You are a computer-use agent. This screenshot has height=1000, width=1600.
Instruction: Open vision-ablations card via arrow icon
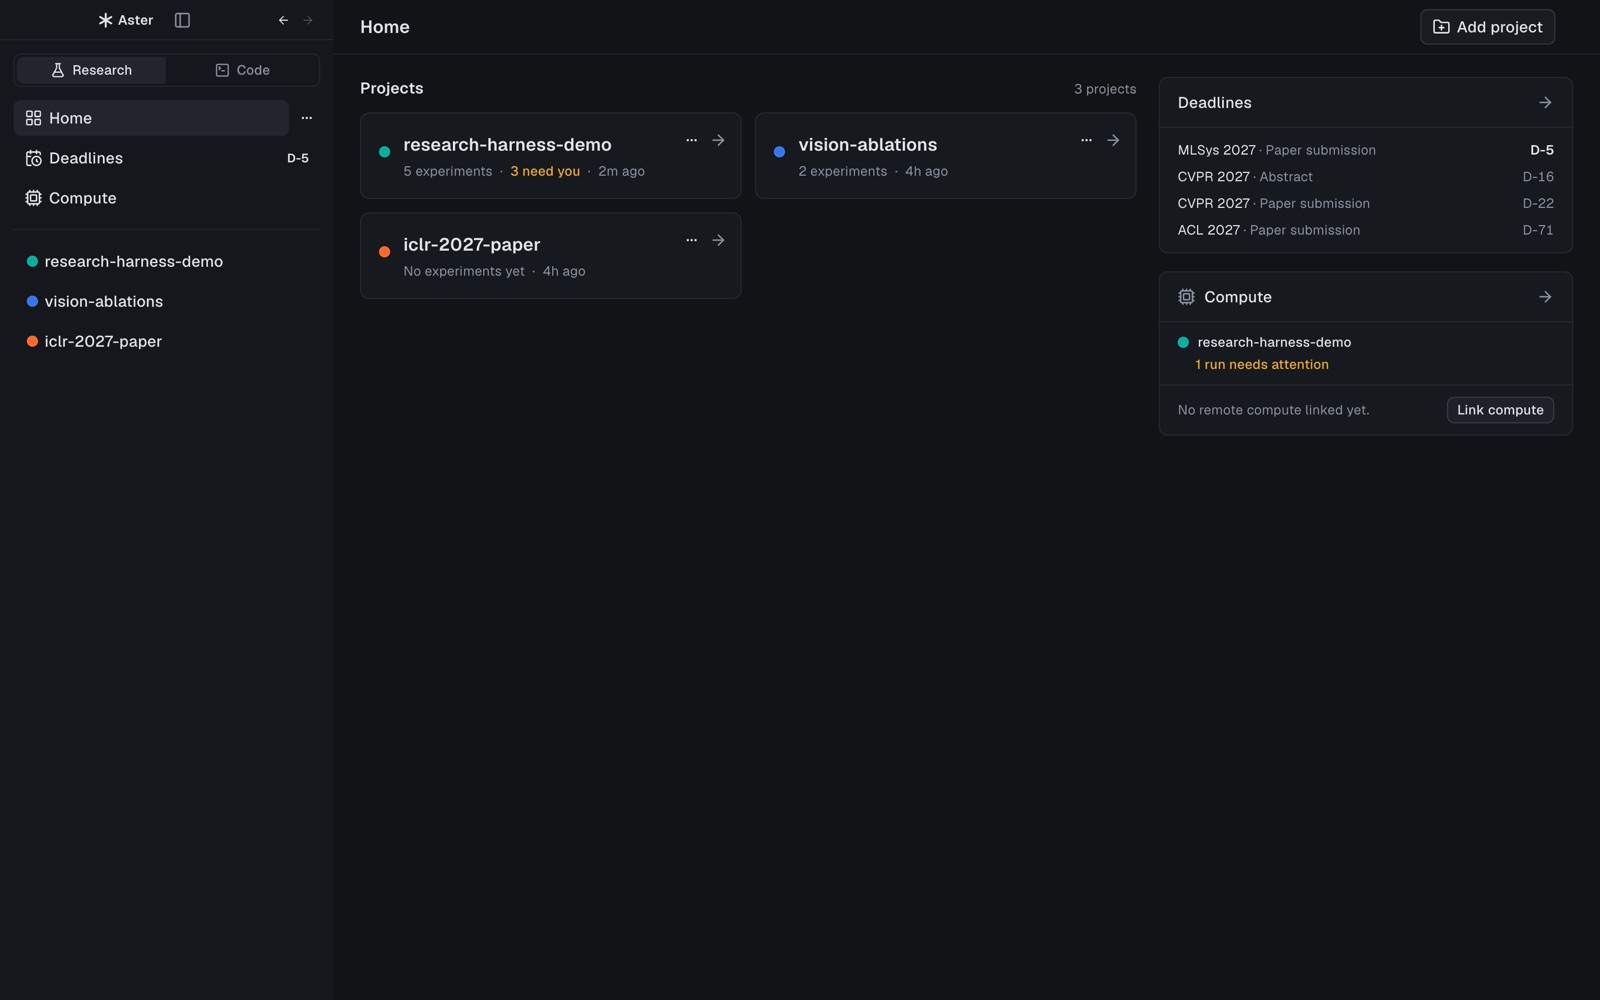click(1113, 140)
